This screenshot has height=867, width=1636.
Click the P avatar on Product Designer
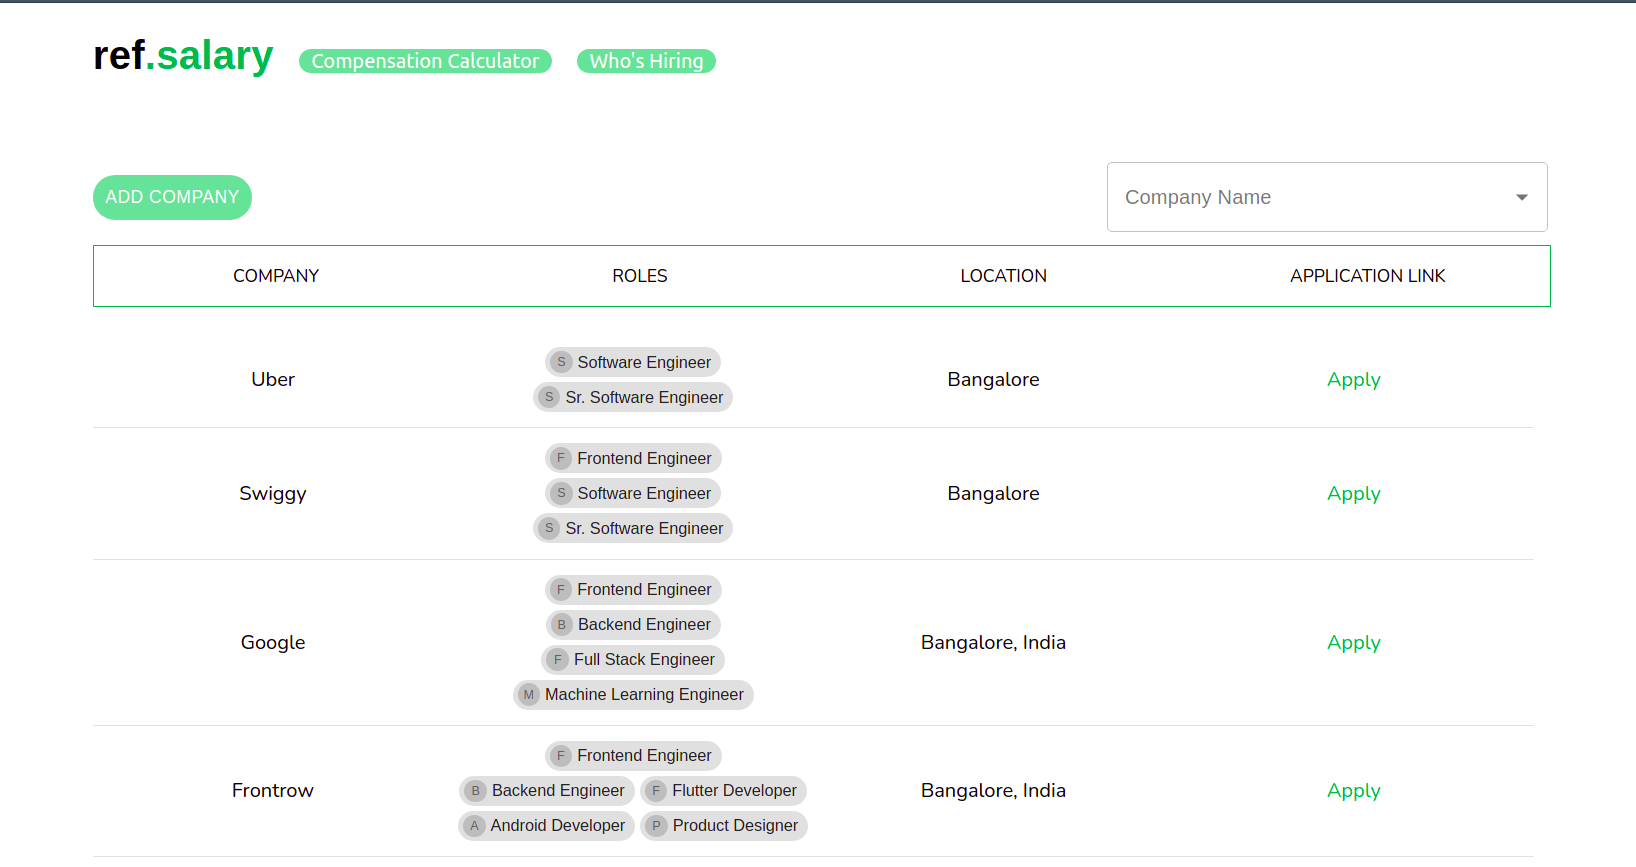click(x=656, y=825)
